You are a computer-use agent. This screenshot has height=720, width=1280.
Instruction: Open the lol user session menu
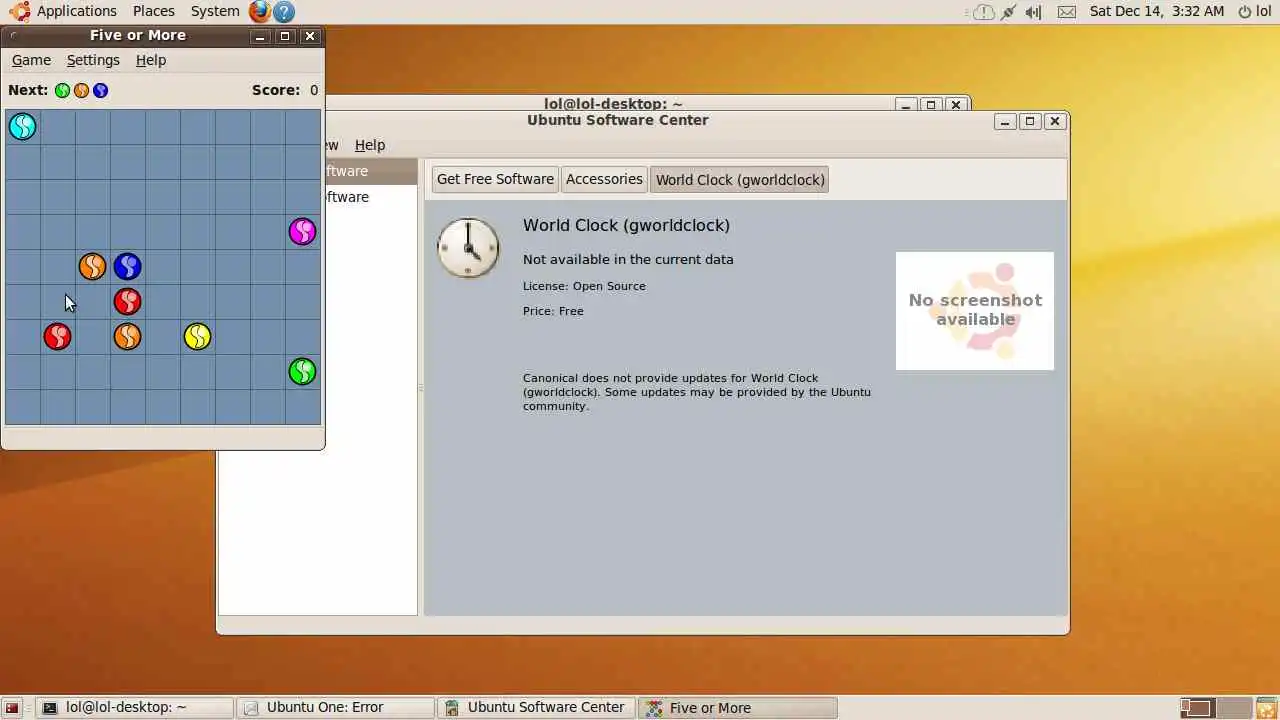point(1255,11)
